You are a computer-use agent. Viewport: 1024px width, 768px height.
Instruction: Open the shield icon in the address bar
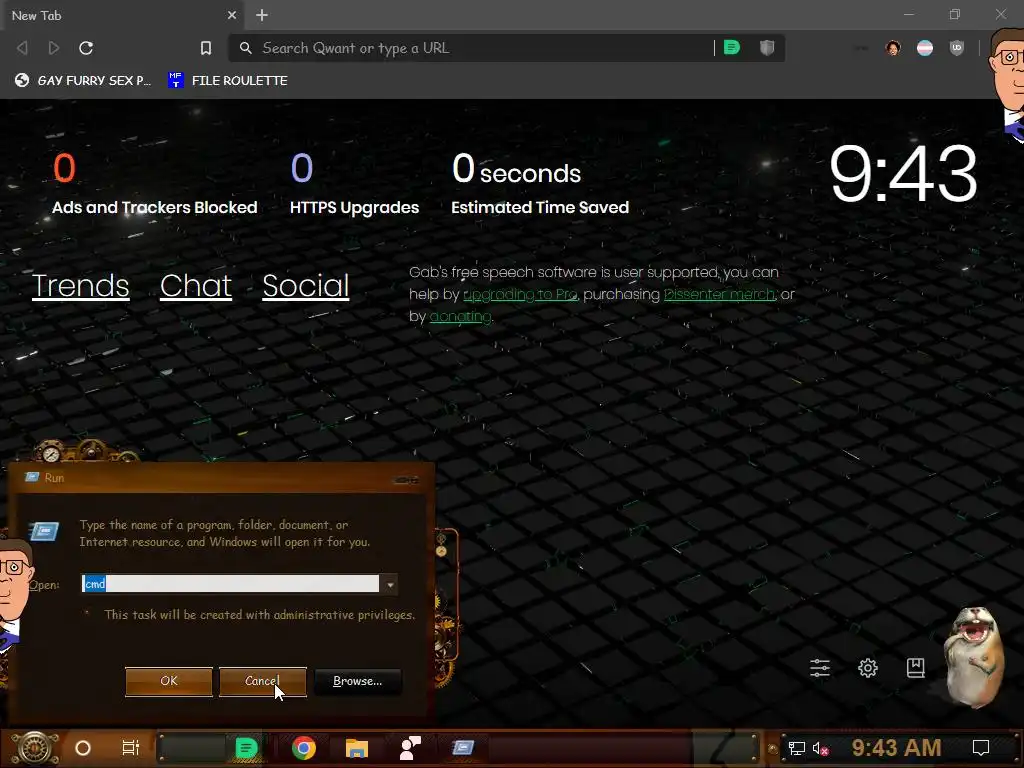point(767,48)
